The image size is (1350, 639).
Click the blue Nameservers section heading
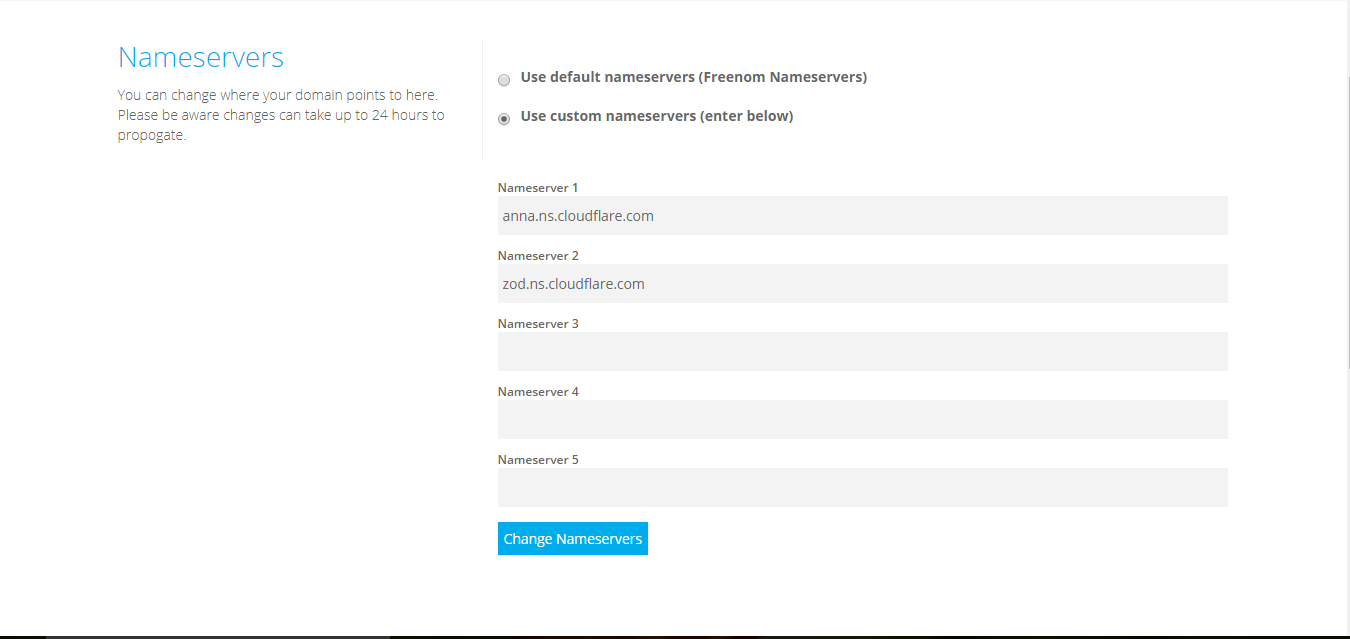point(201,58)
